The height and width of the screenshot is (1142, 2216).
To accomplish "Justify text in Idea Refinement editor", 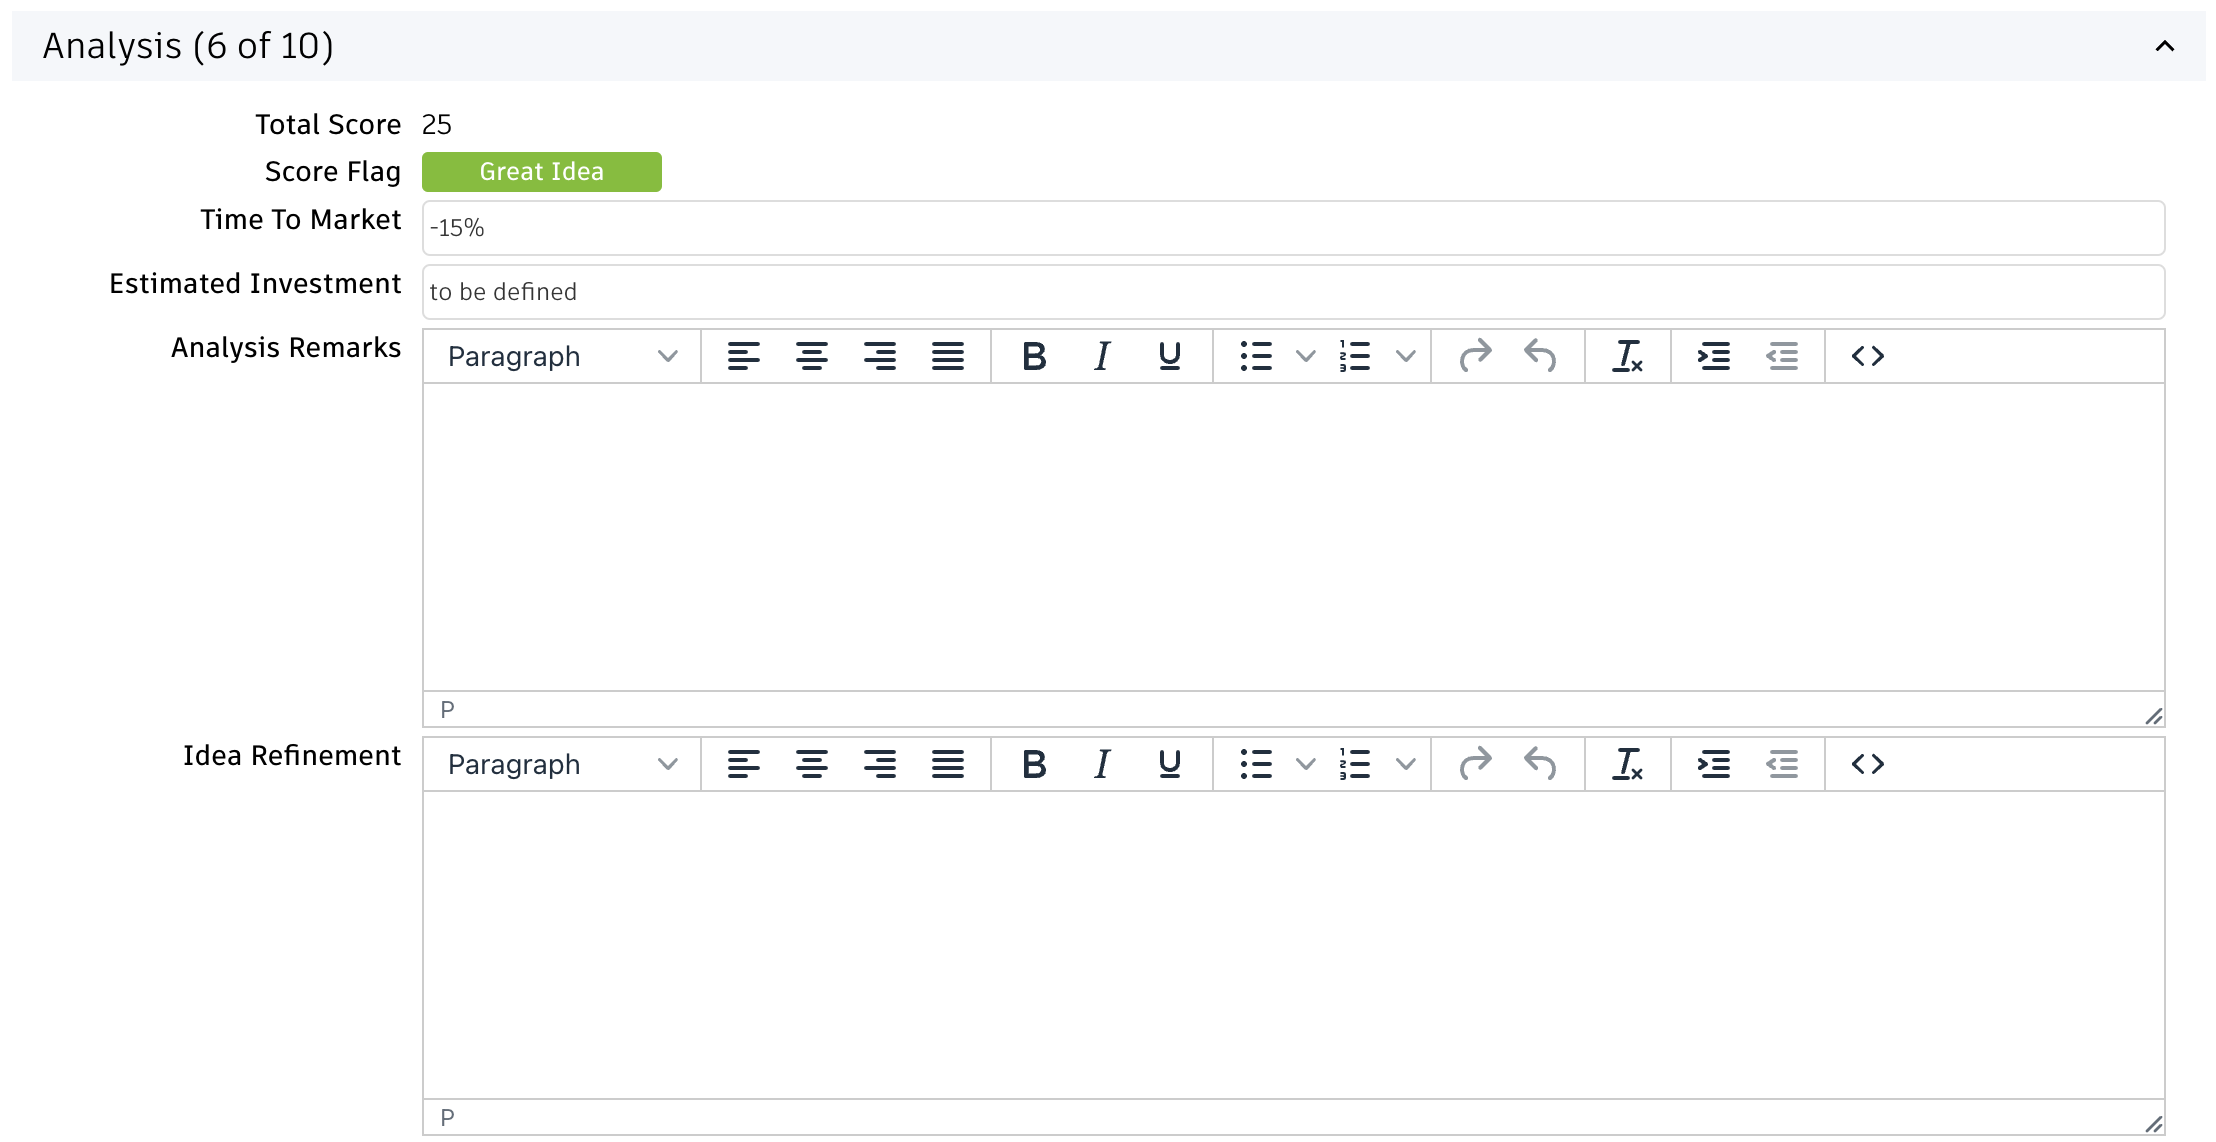I will [947, 764].
